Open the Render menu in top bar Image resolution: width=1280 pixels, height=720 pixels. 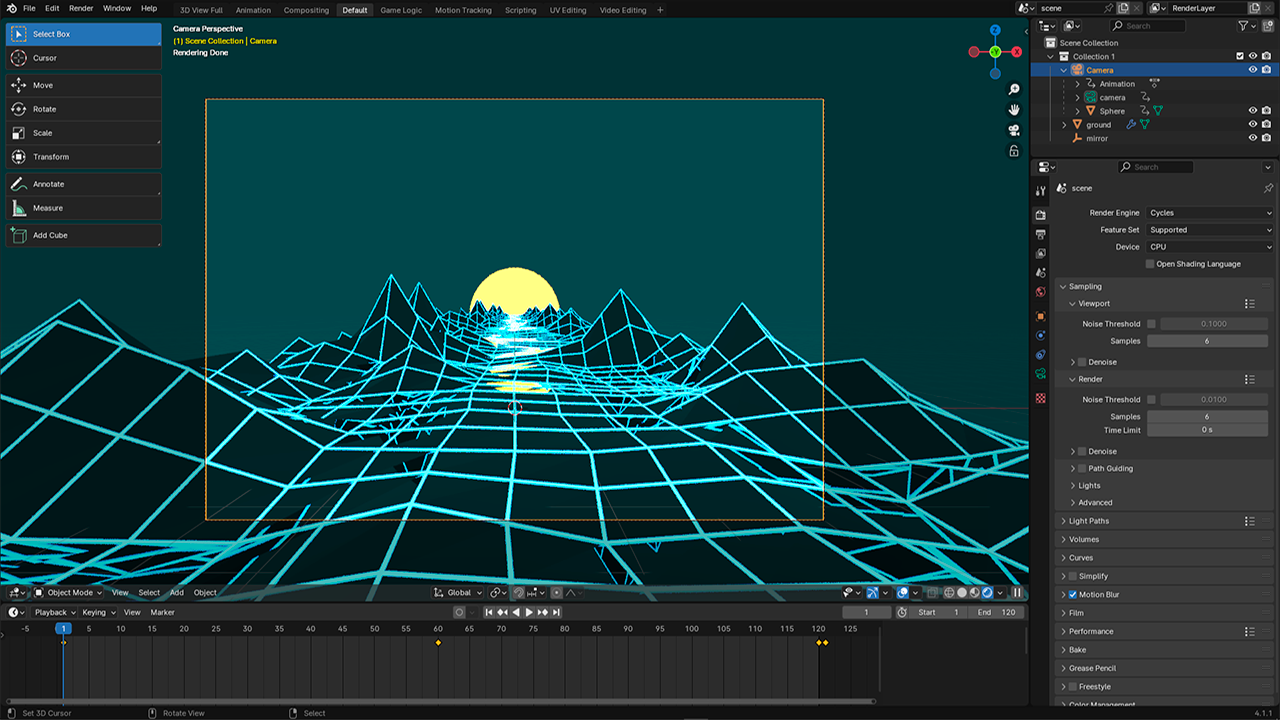point(81,8)
